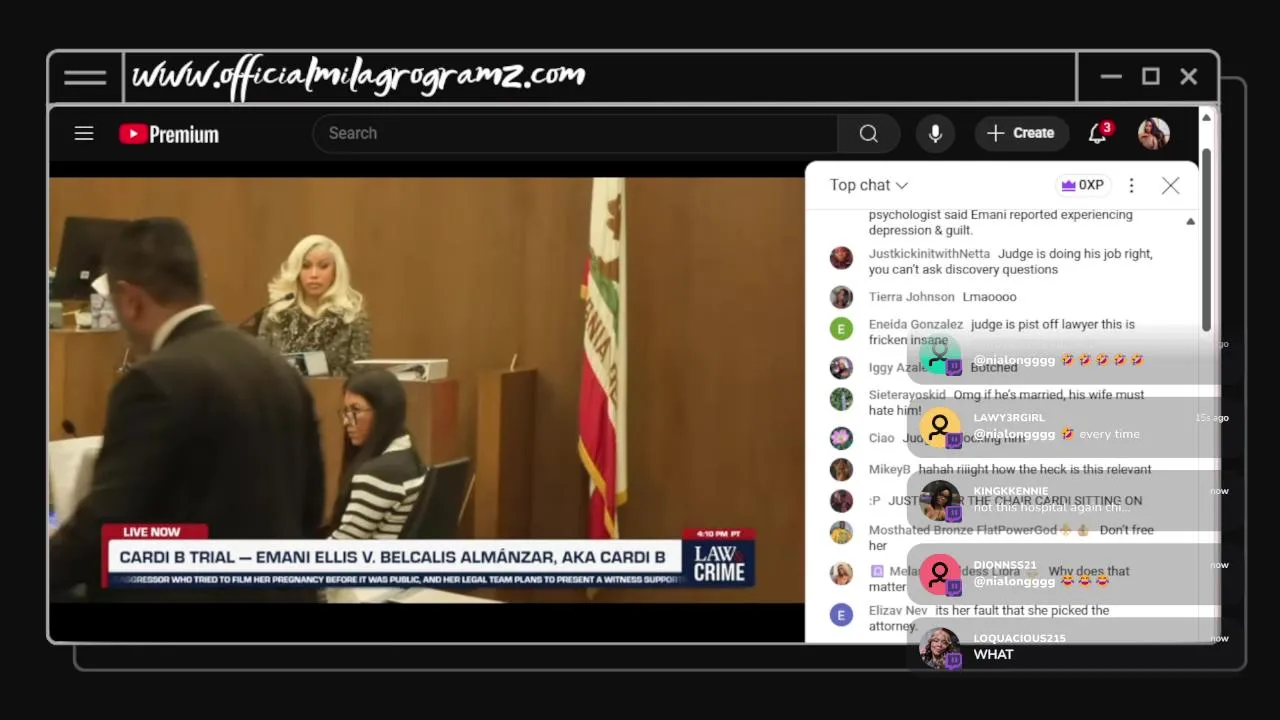The width and height of the screenshot is (1280, 720).
Task: Click the LAWY3RGIRL overlay chat message
Action: tap(1064, 426)
